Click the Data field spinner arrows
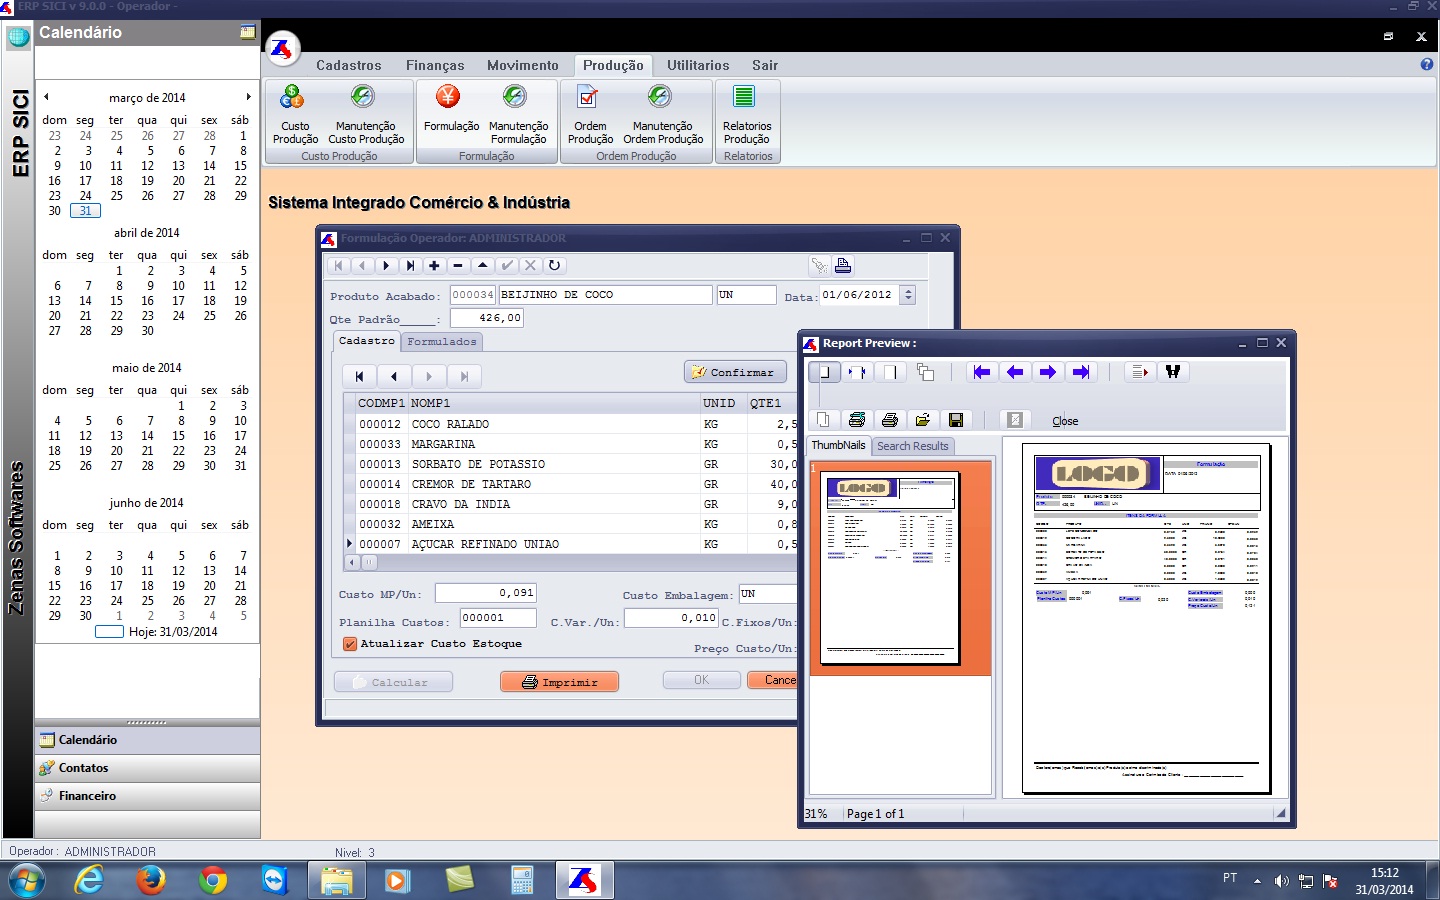This screenshot has width=1440, height=900. point(908,295)
